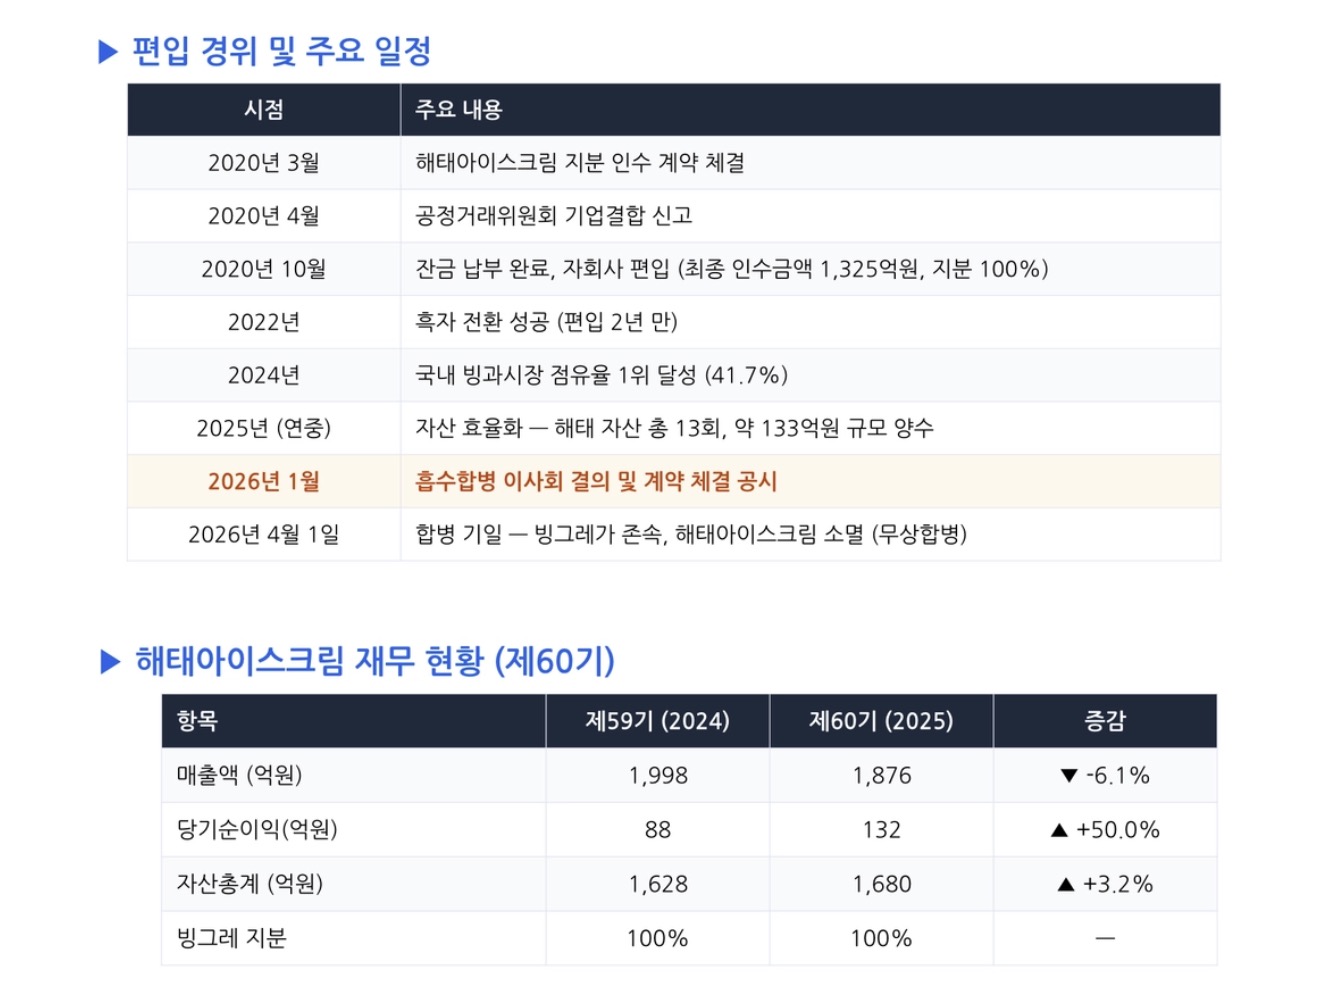Select the '시점' column header
The width and height of the screenshot is (1320, 991).
(264, 110)
